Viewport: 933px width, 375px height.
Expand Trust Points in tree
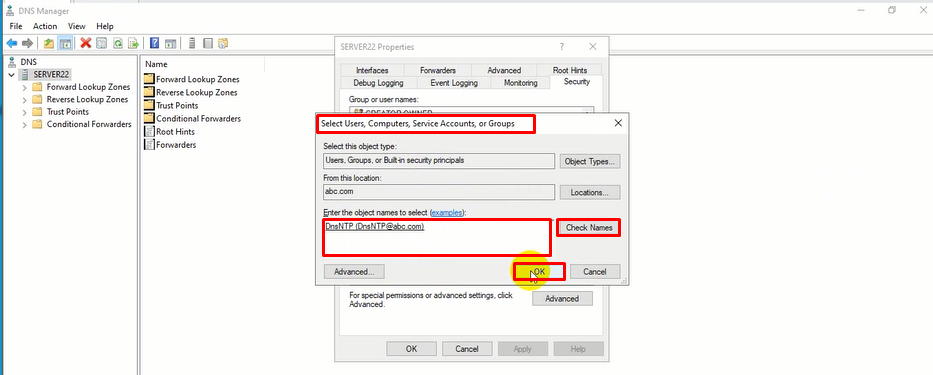[24, 112]
